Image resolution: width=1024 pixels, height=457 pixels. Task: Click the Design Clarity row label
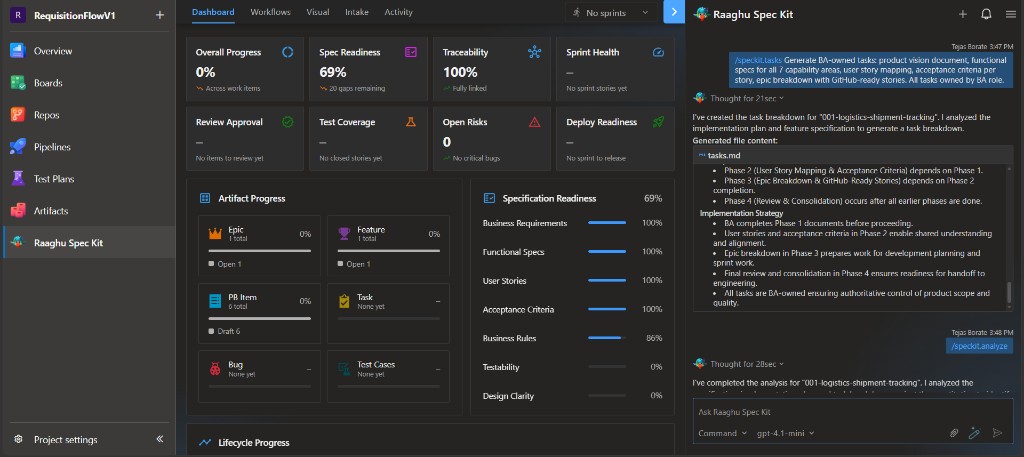[x=508, y=396]
